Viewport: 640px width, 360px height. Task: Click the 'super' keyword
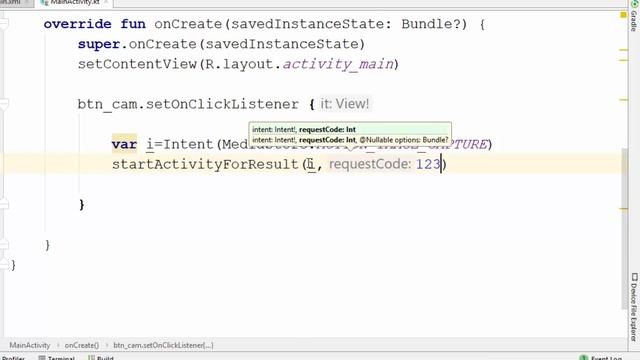point(99,44)
